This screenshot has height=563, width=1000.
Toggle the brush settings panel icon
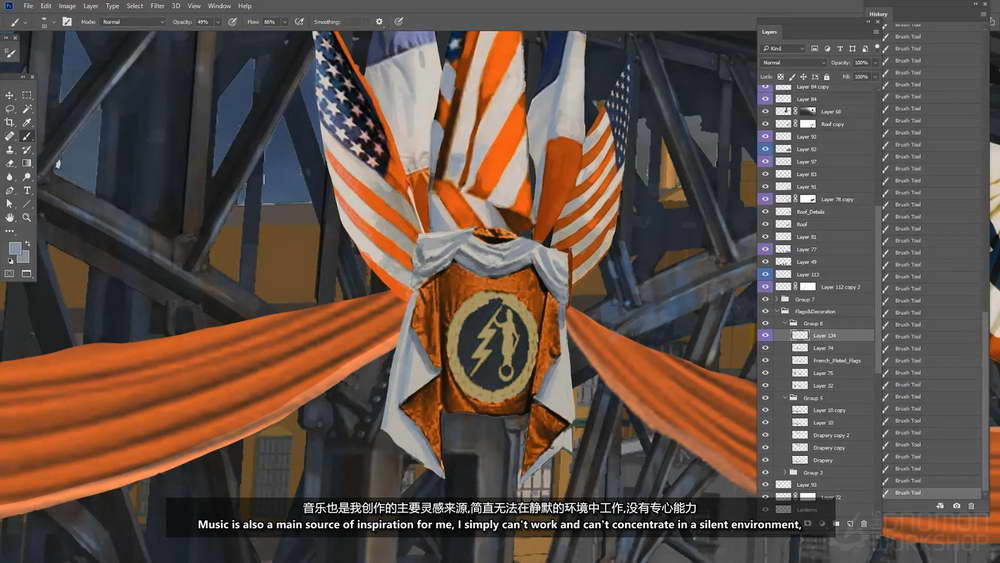tap(67, 22)
